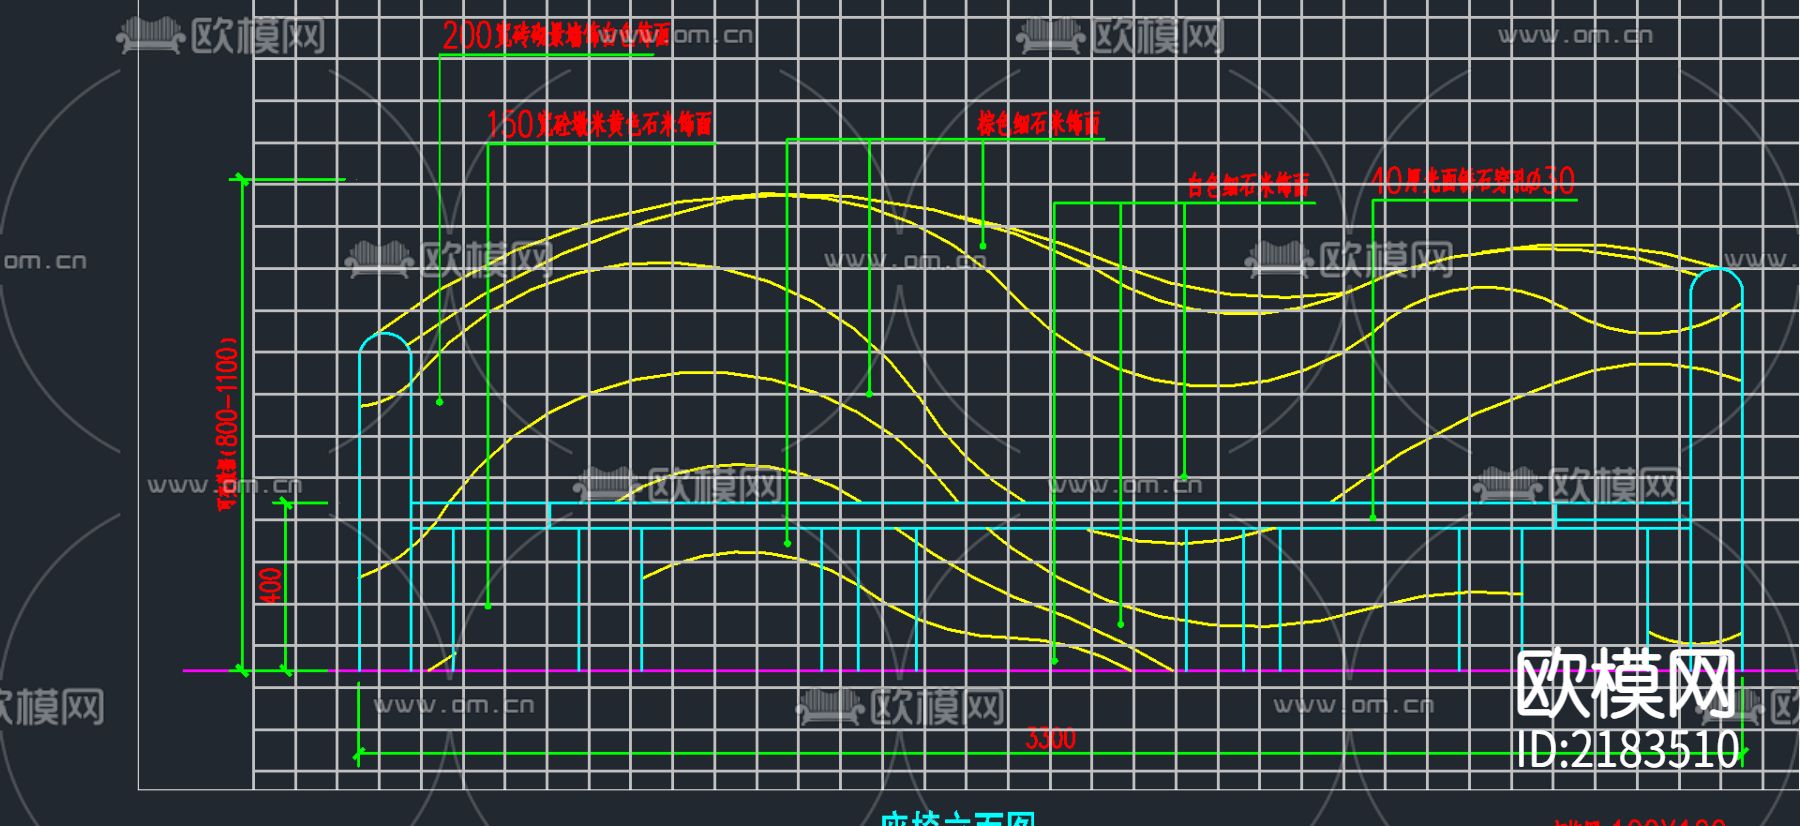Click the vertical "400" dimension value
Image resolution: width=1800 pixels, height=826 pixels.
coord(270,586)
